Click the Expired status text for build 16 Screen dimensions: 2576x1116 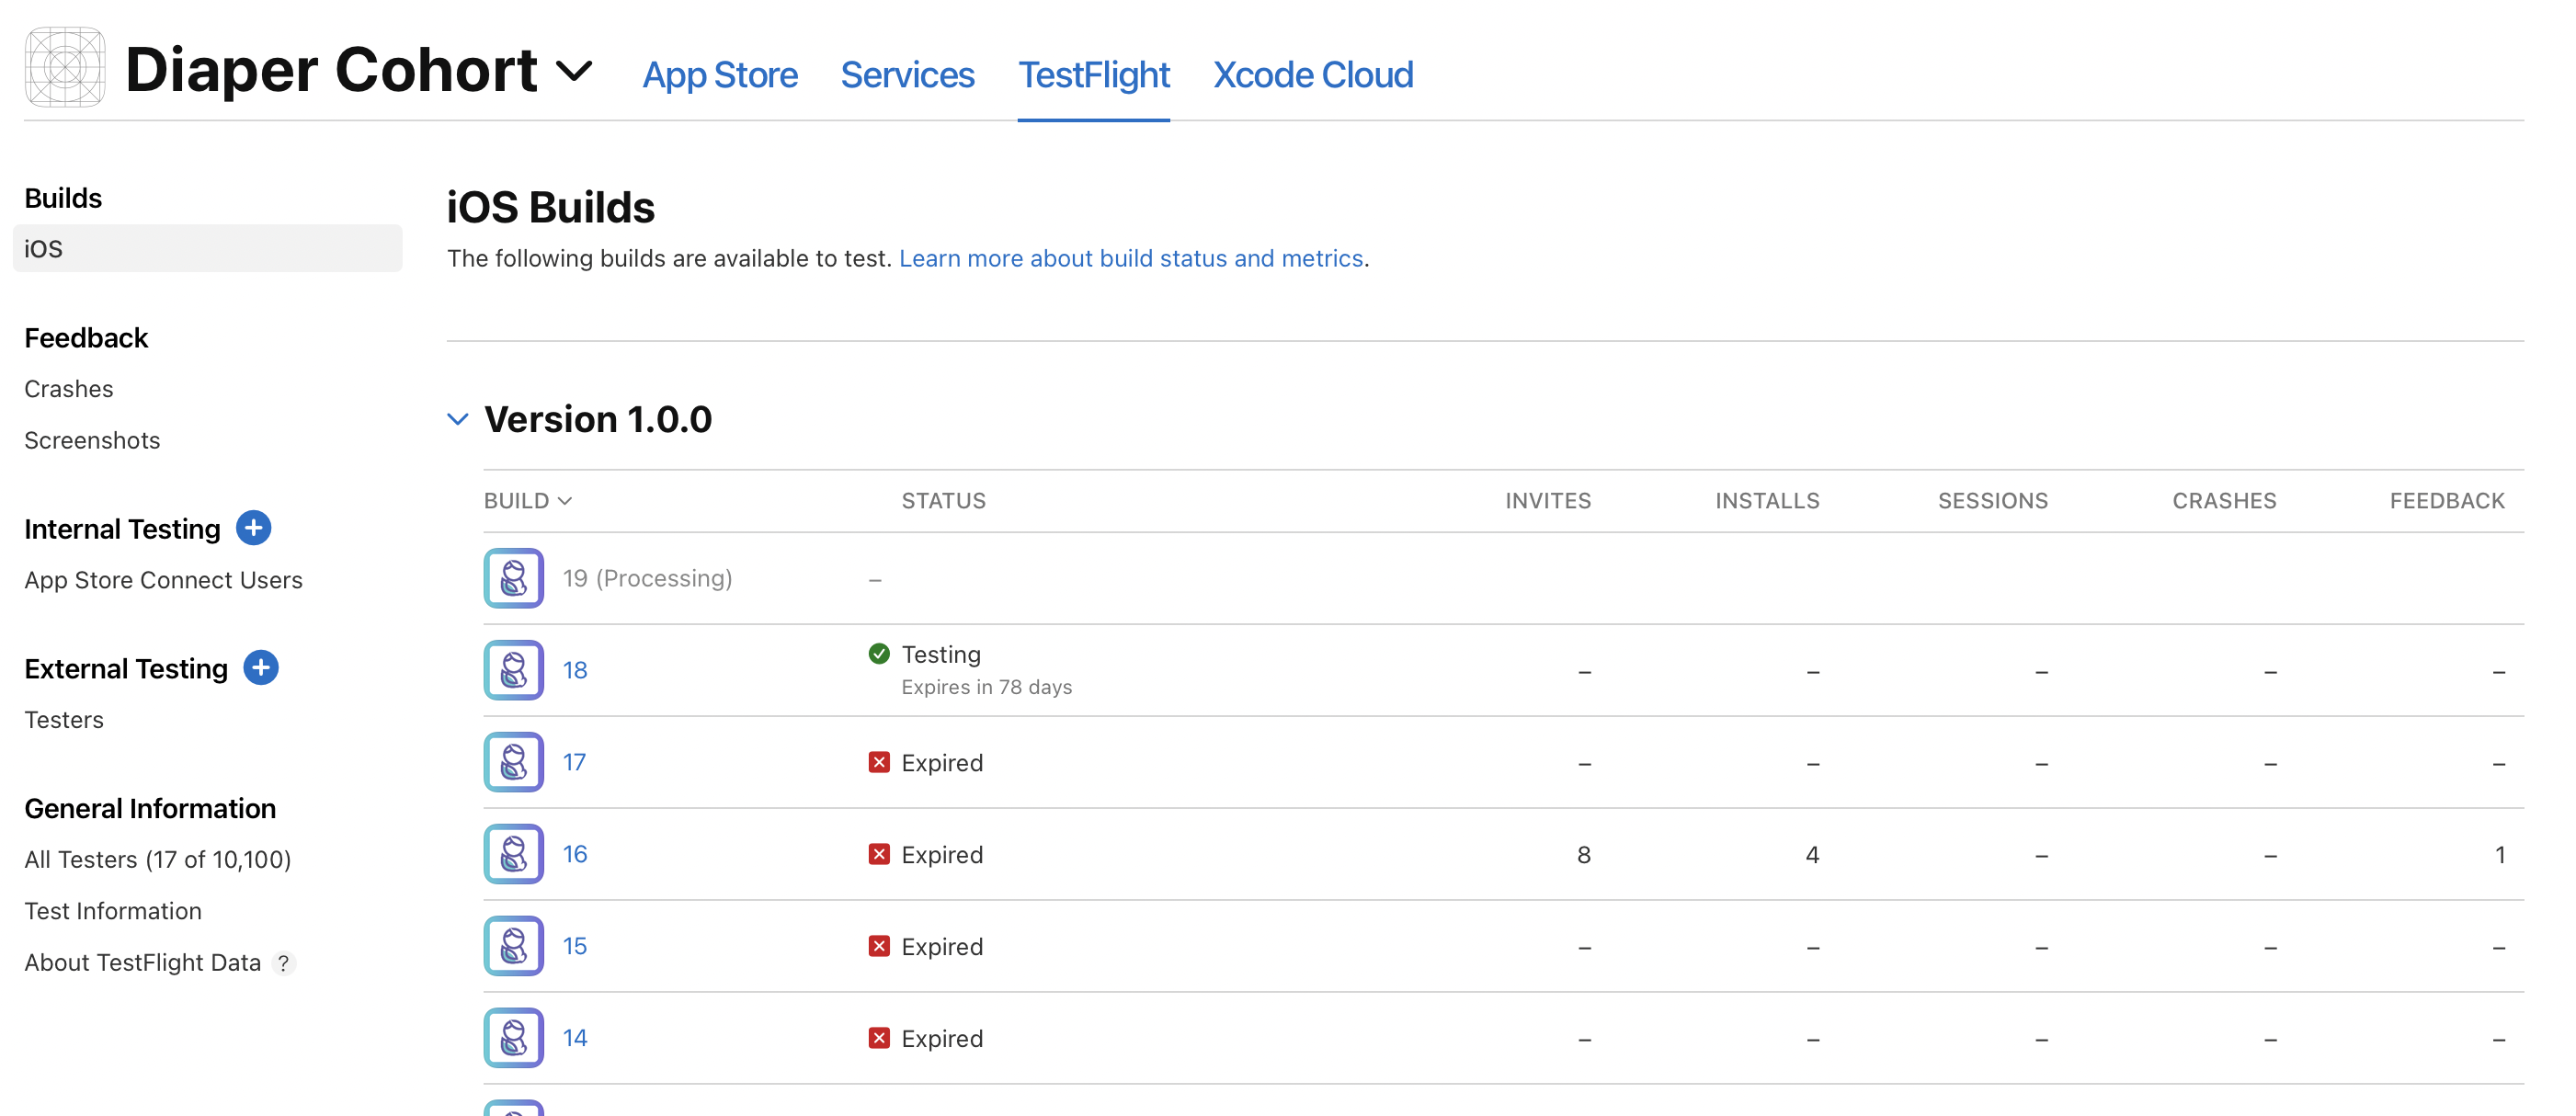click(942, 855)
